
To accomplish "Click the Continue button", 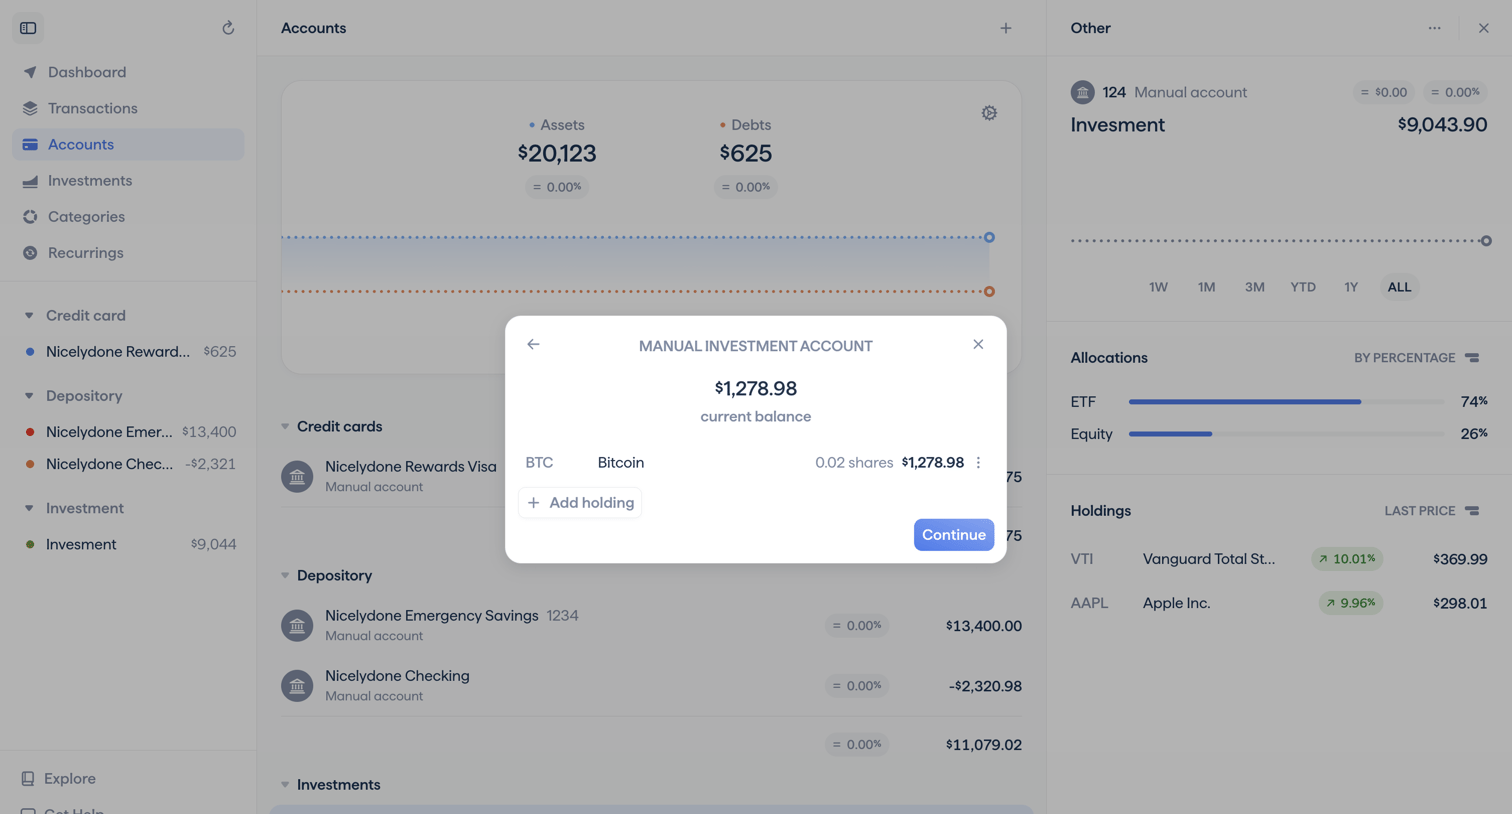I will [x=954, y=535].
